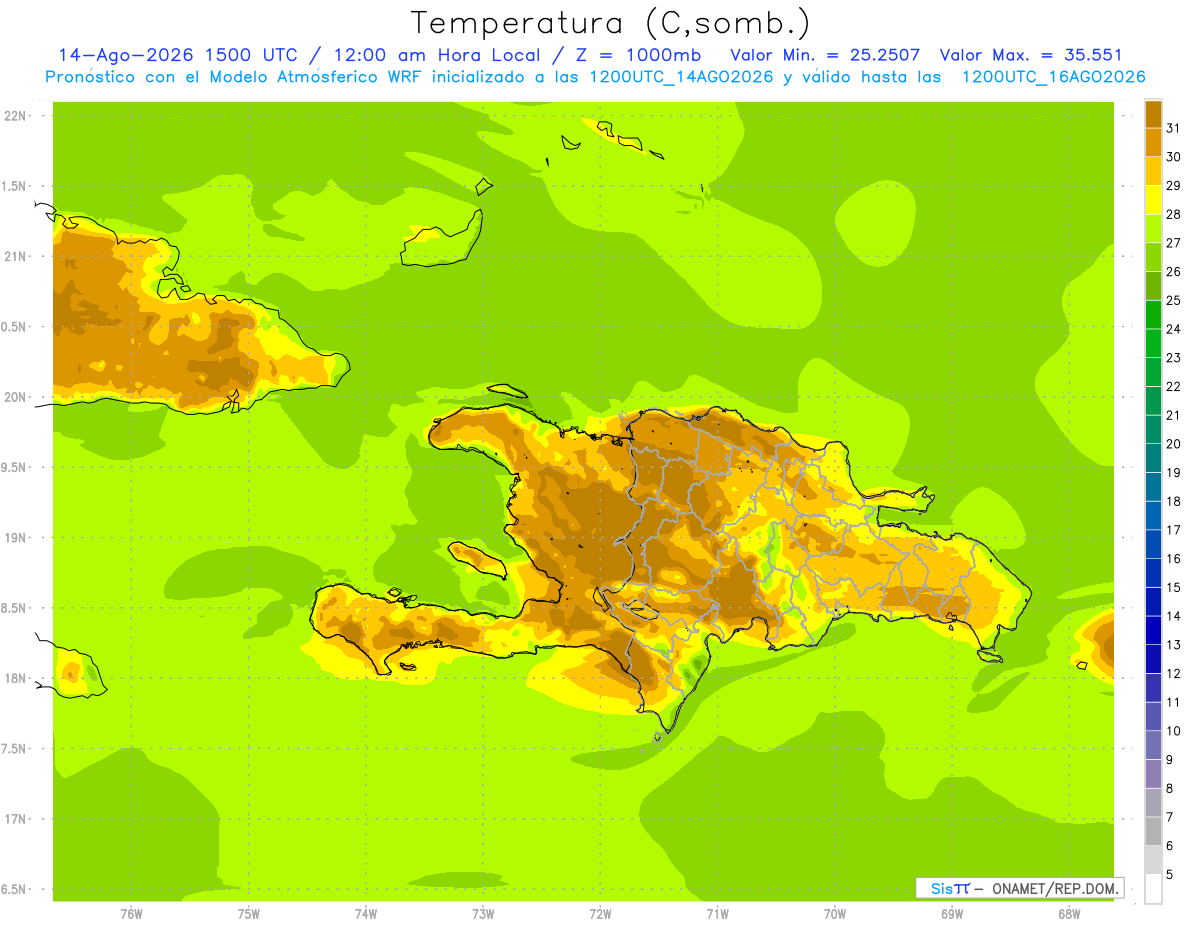Viewport: 1200px width, 927px height.
Task: Click the '19N' latitude axis label
Action: pos(15,538)
